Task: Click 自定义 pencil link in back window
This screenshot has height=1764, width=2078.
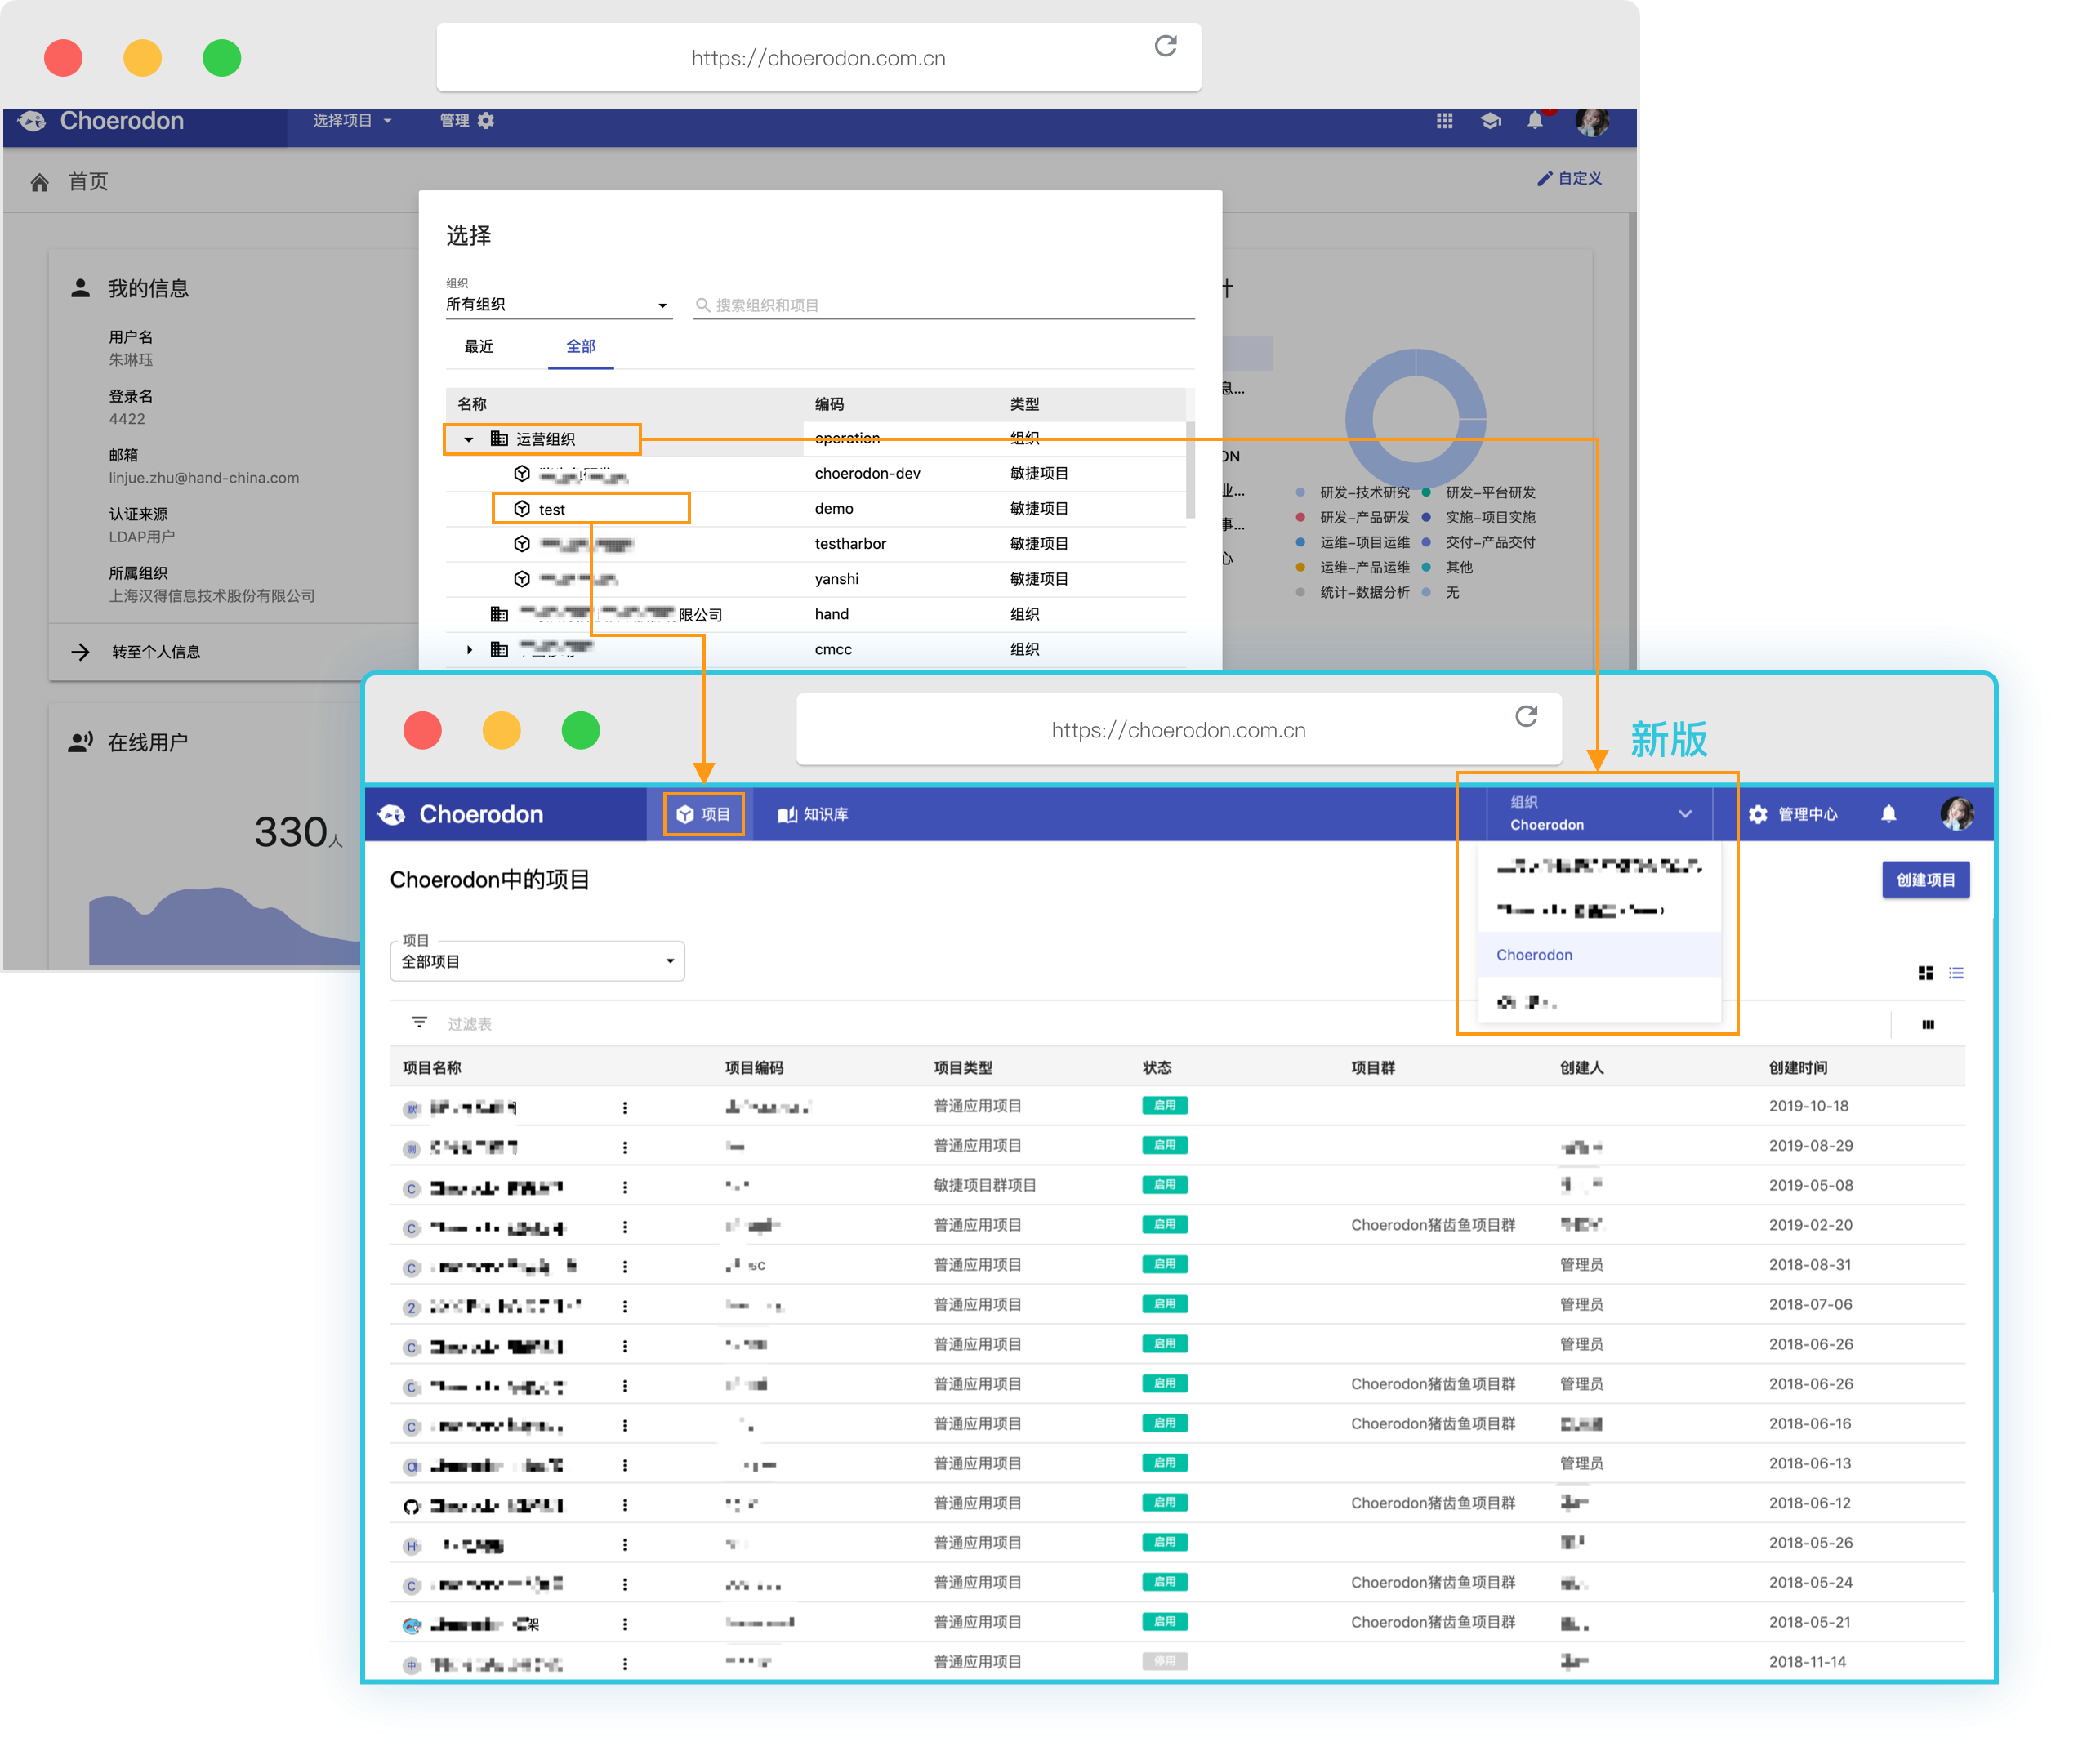Action: (x=1569, y=178)
